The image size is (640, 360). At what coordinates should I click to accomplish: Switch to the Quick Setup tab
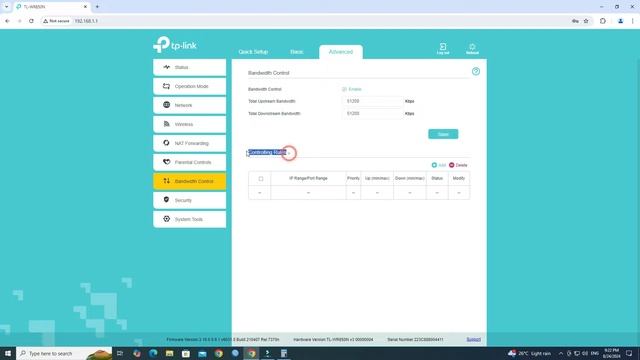(x=253, y=52)
